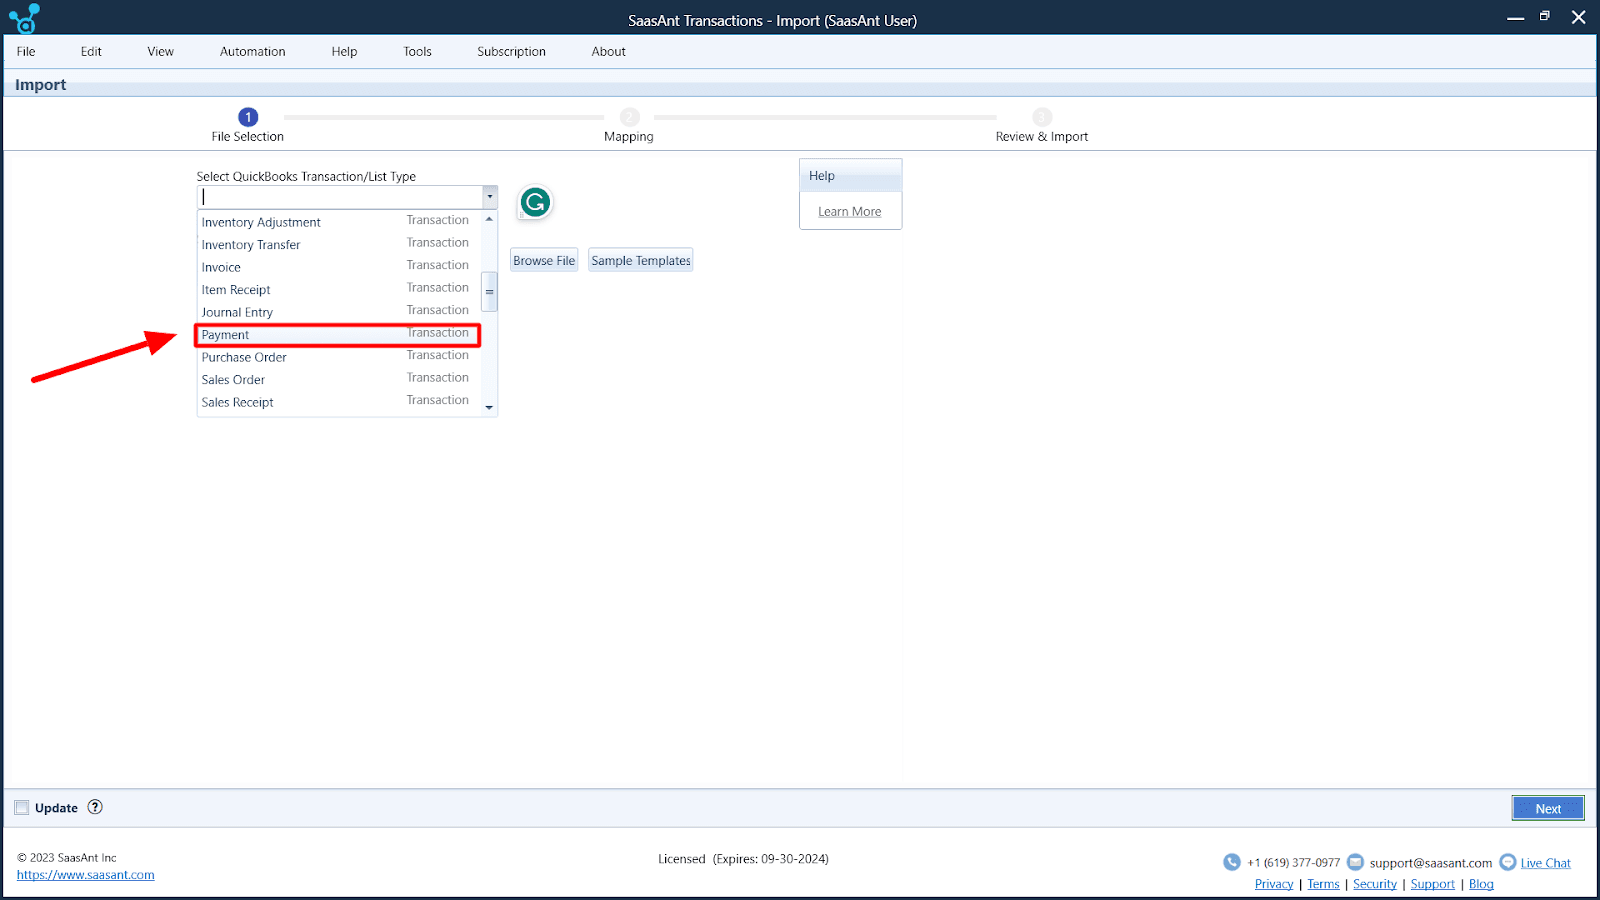Screen dimensions: 1600x900
Task: Open the Learn More link
Action: [x=849, y=211]
